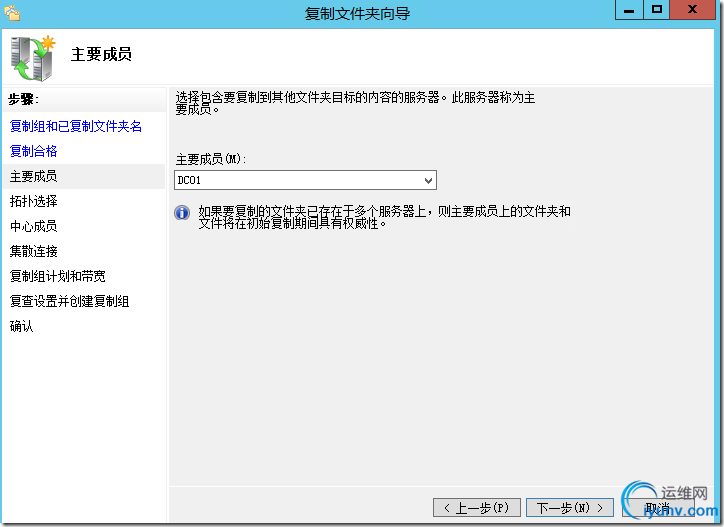Maximize the 复制文件夹向导 window
The height and width of the screenshot is (527, 724).
[x=656, y=10]
